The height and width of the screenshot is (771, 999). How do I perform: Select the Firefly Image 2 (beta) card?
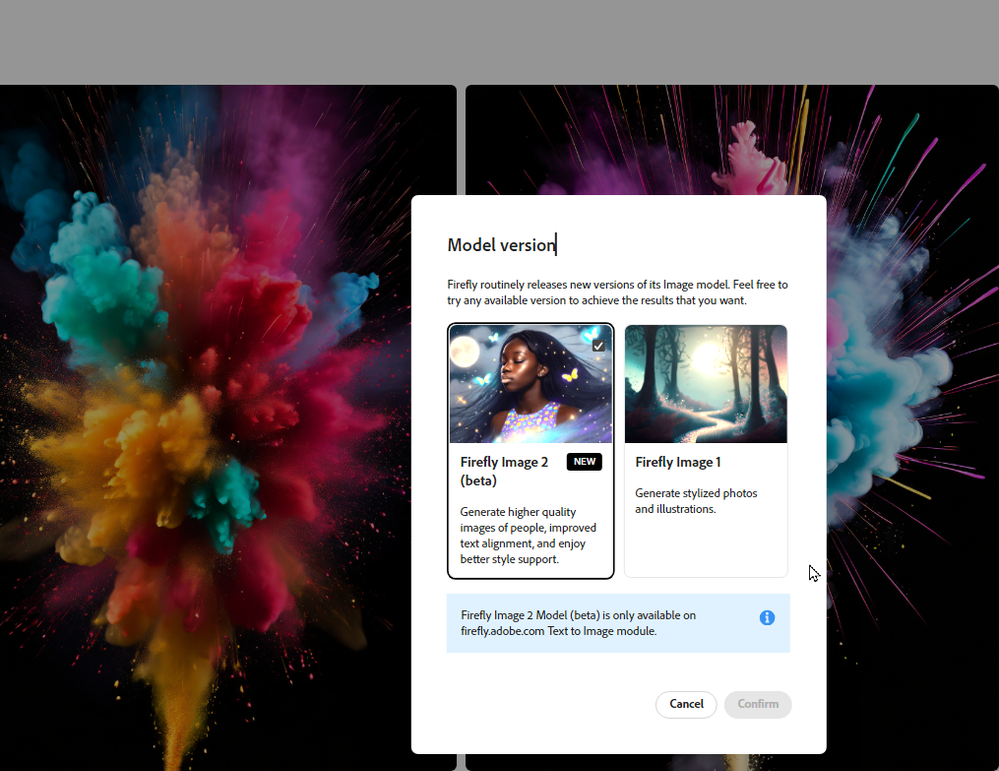point(531,451)
